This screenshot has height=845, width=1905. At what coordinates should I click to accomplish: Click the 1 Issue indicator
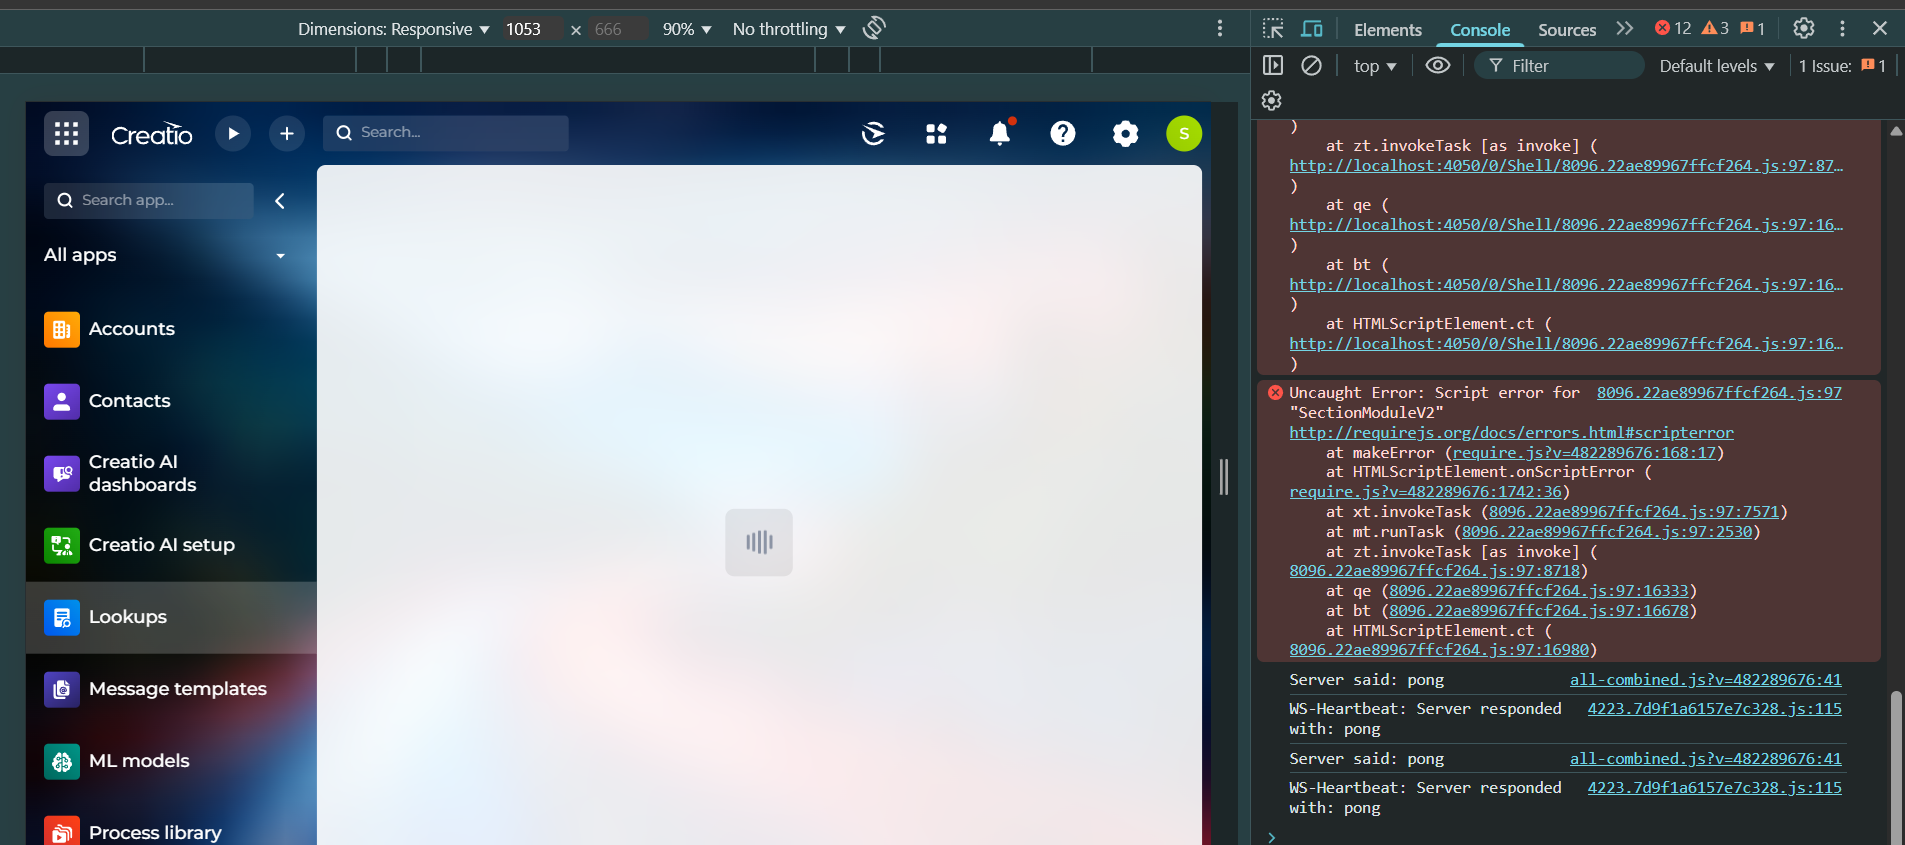1842,66
